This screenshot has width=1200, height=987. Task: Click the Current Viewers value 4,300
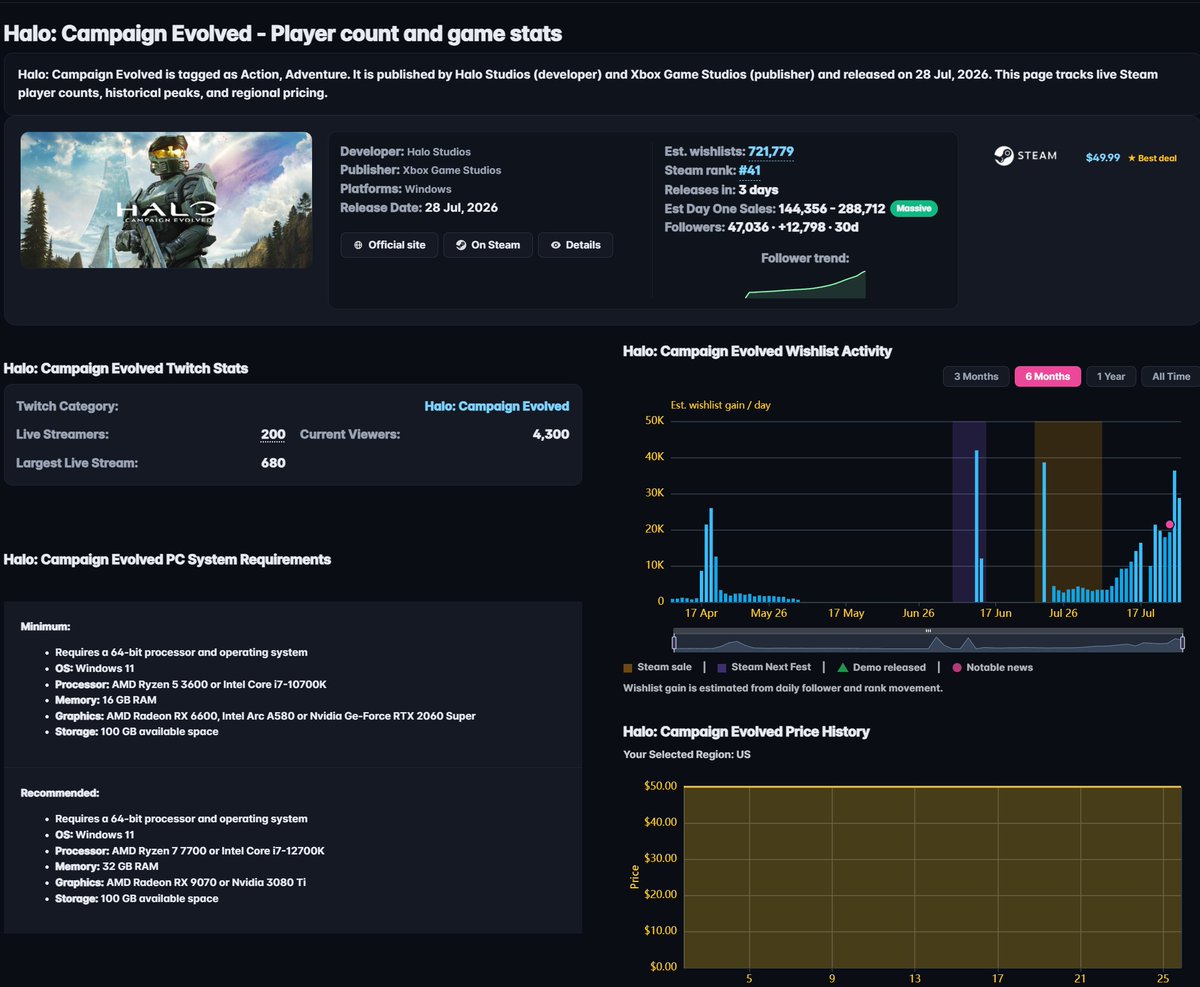click(x=551, y=435)
